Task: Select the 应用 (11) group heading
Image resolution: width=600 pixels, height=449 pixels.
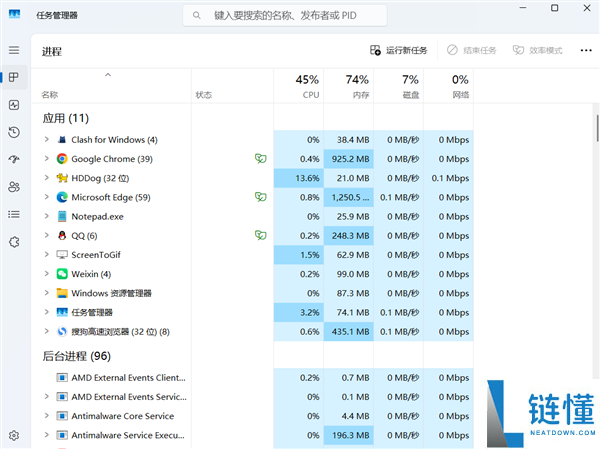Action: pyautogui.click(x=65, y=118)
